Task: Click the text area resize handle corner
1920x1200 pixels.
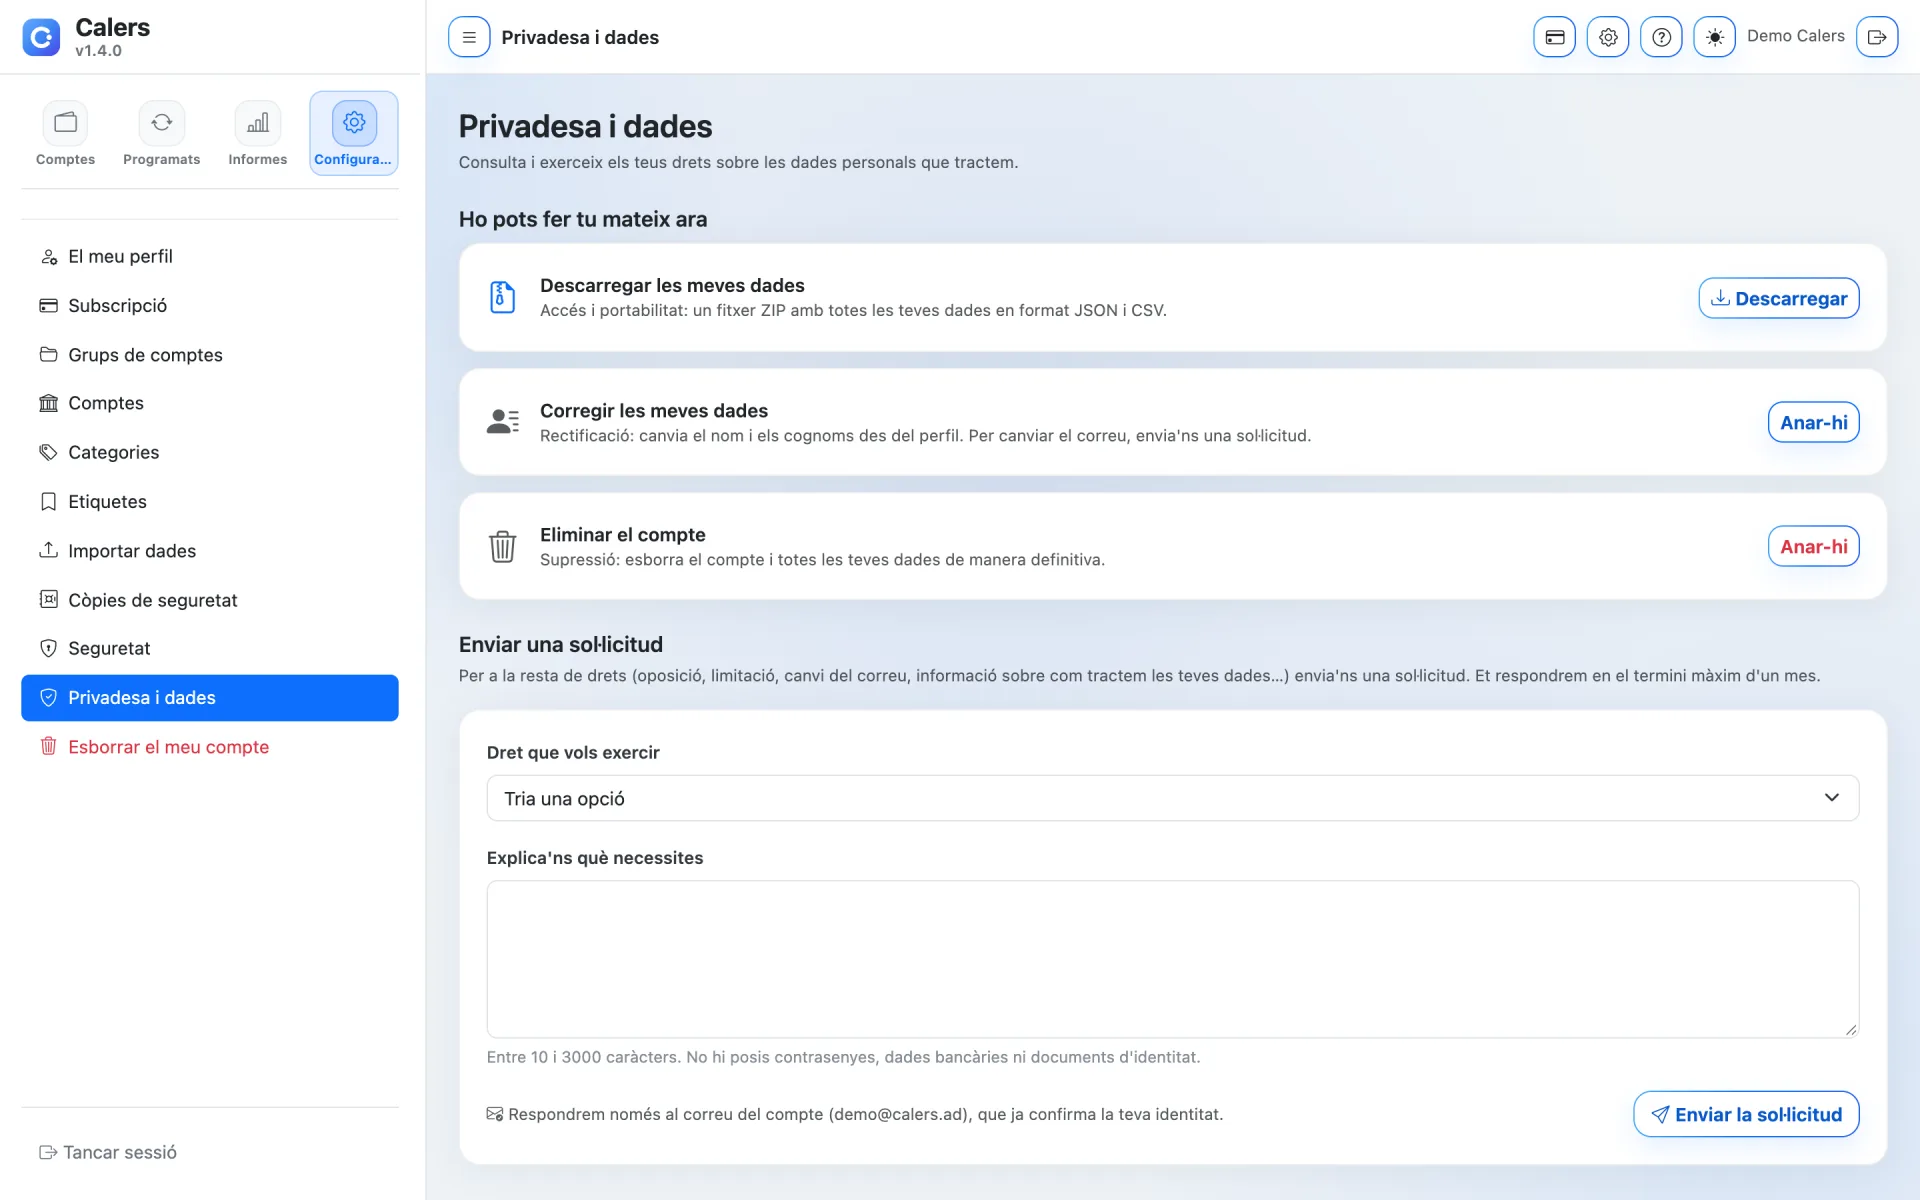Action: [x=1851, y=1030]
